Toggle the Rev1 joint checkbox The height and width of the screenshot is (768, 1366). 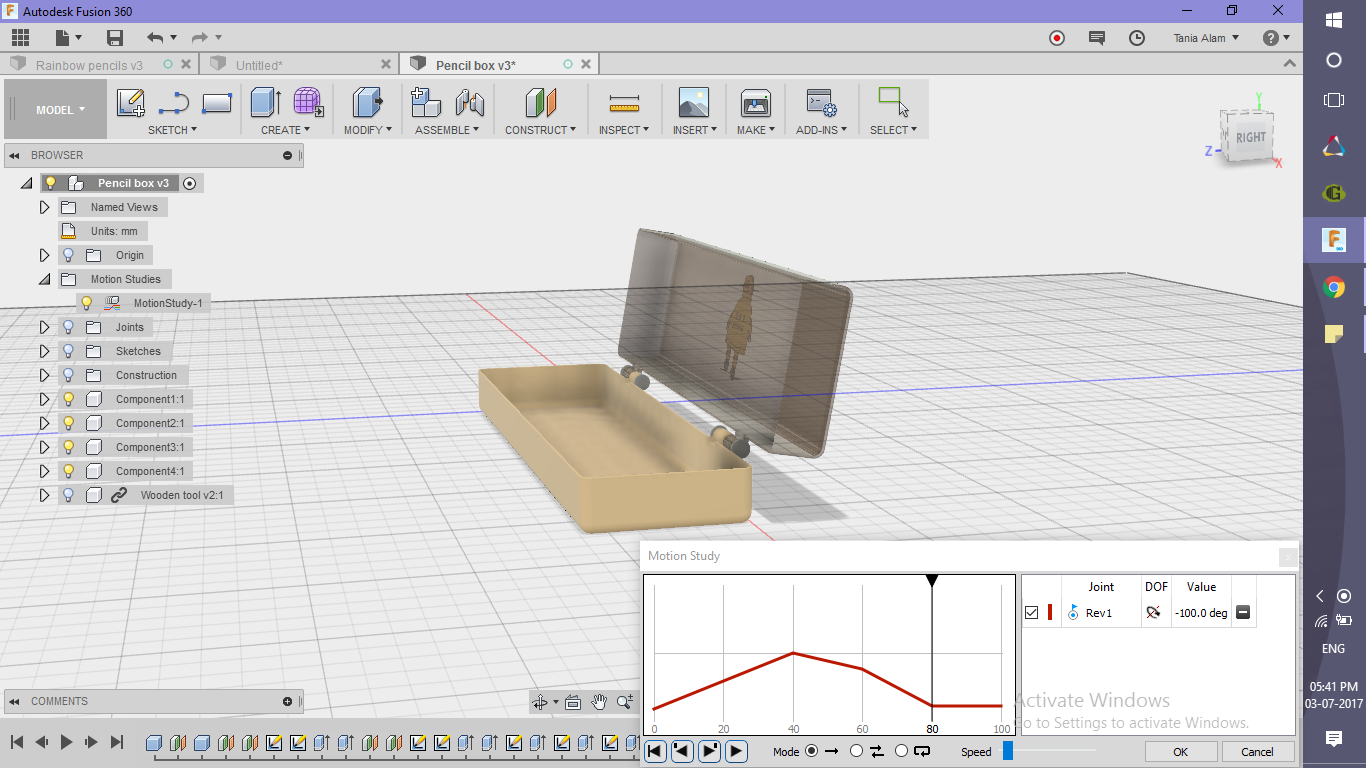tap(1032, 613)
